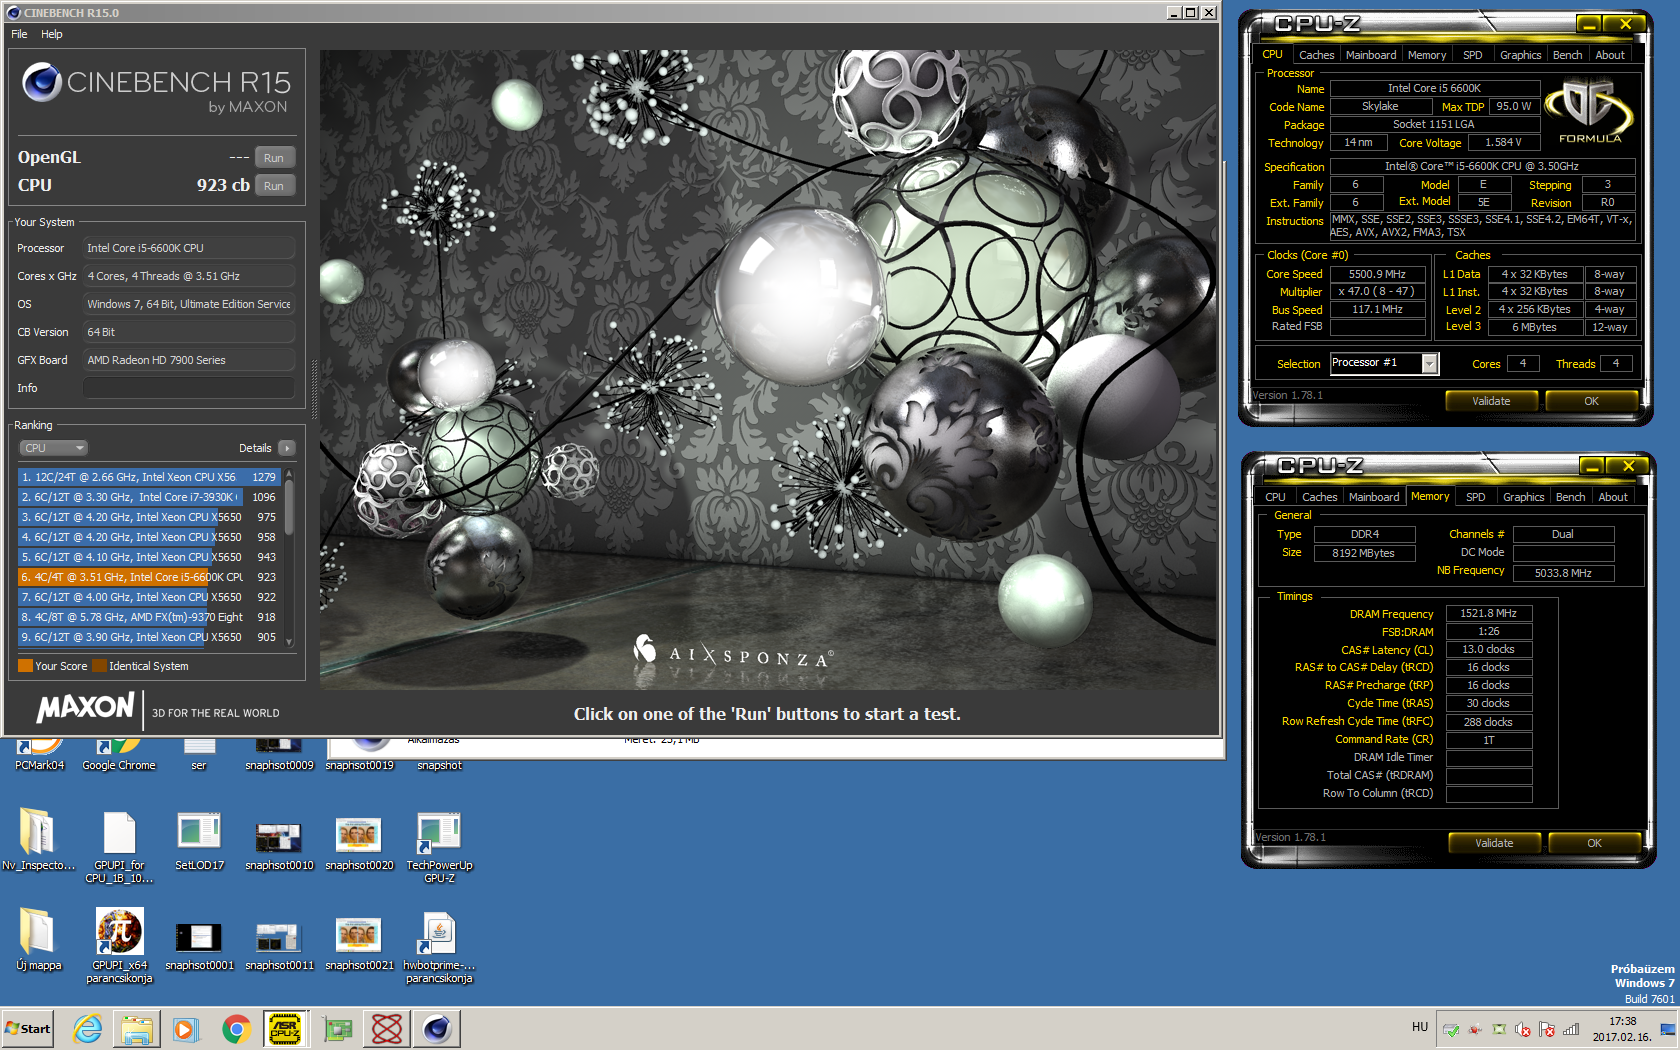Switch to About tab in upper CPU-Z window

[1610, 55]
